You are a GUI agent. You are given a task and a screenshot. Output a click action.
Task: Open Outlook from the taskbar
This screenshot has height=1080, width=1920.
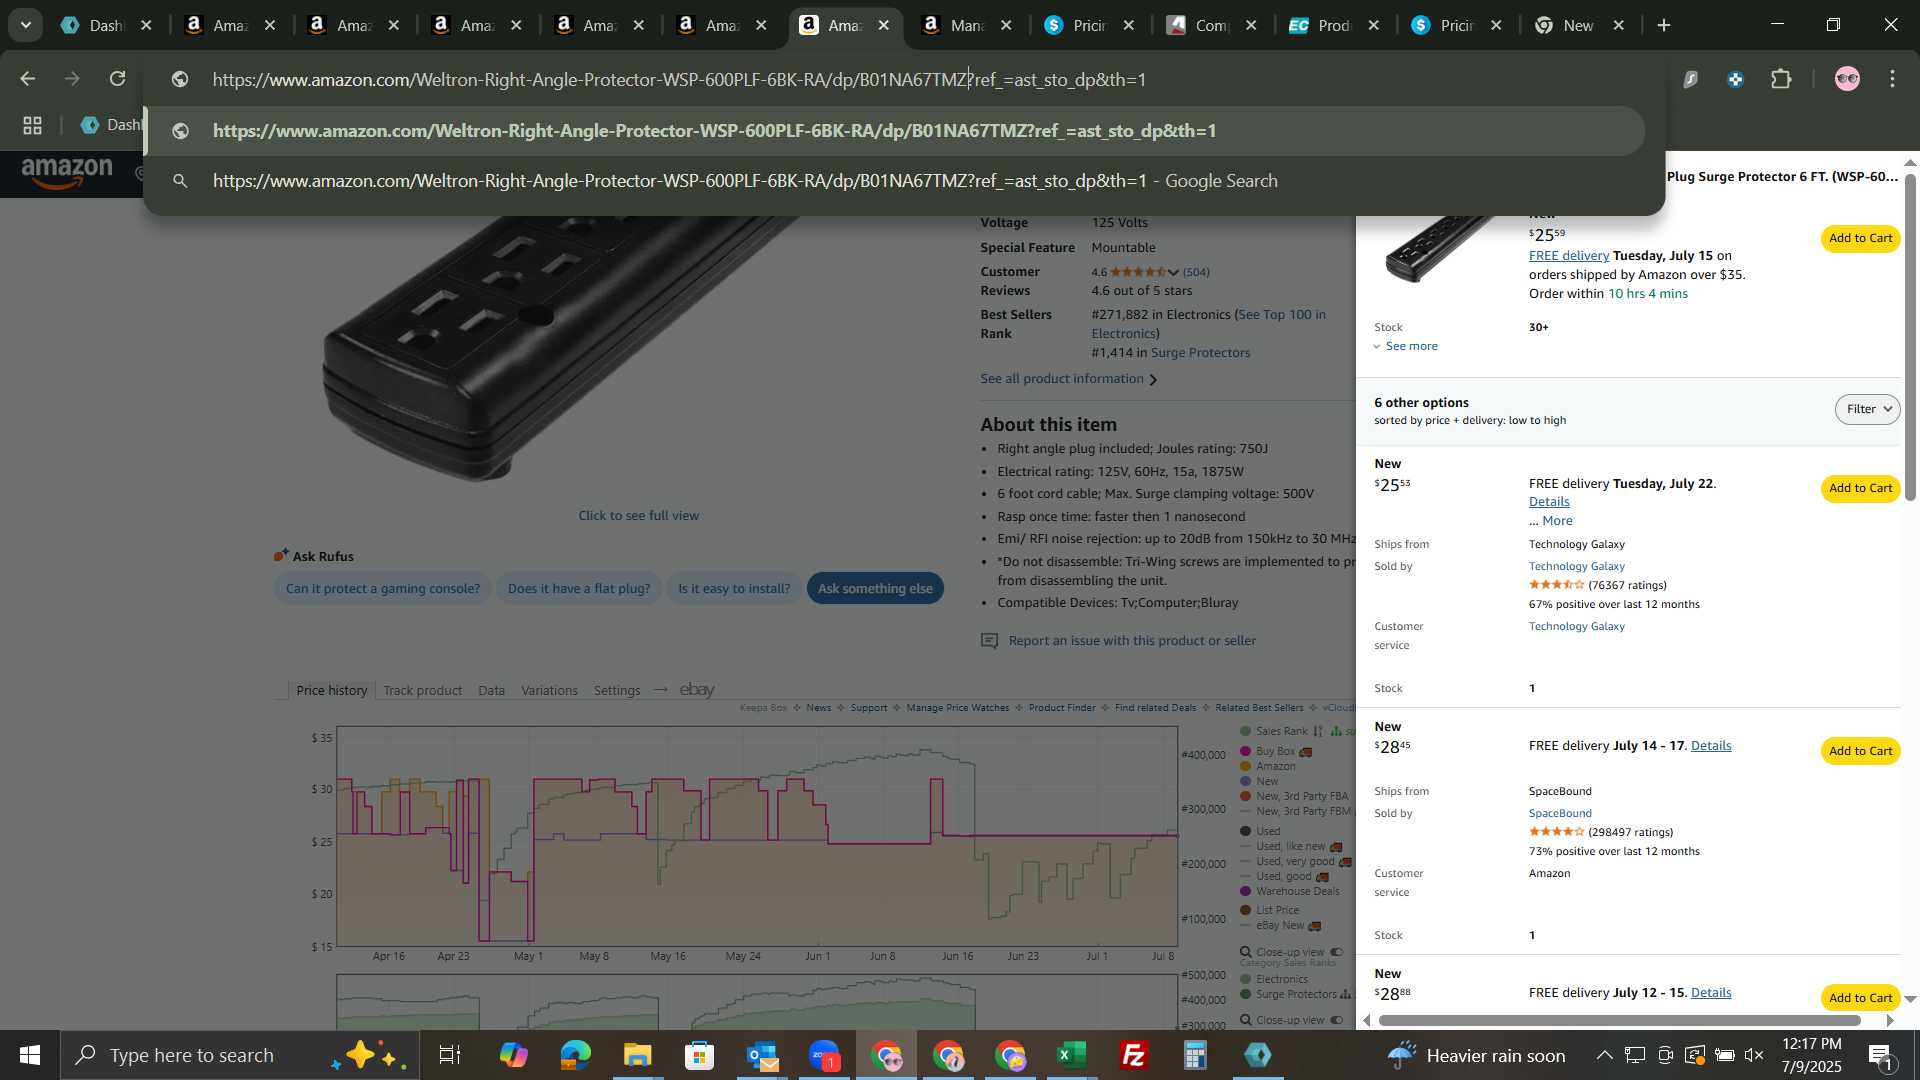pyautogui.click(x=761, y=1055)
